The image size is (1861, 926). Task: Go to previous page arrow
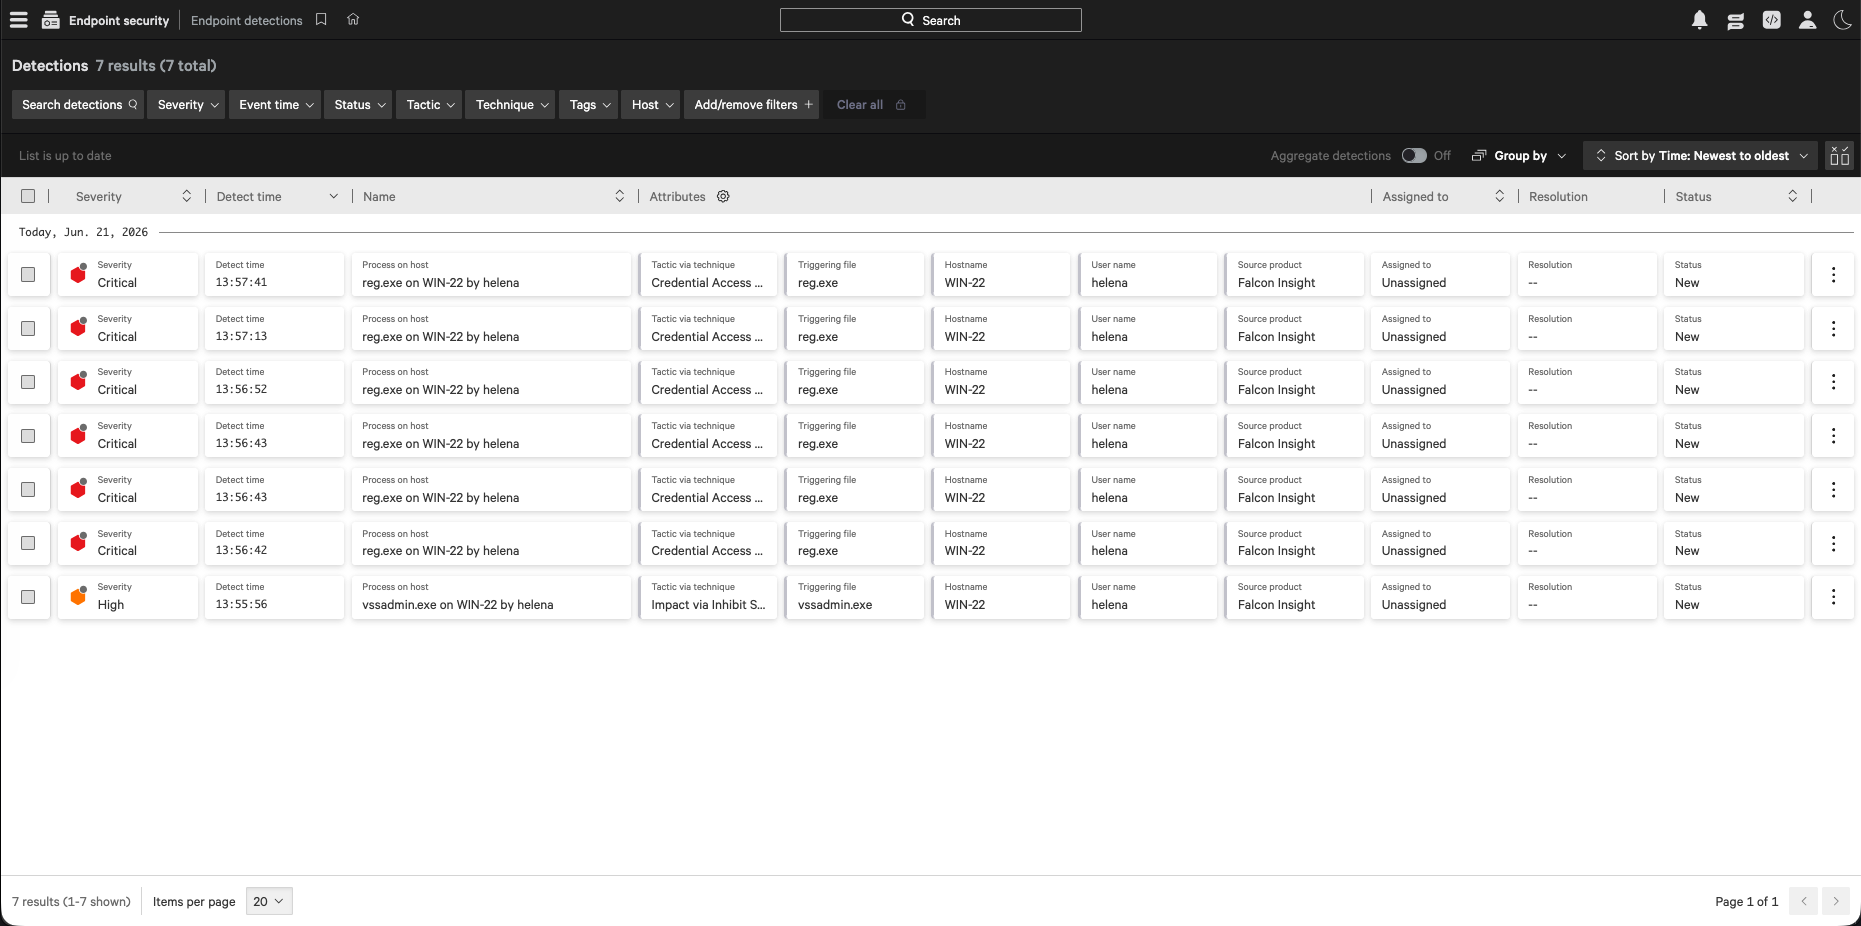1803,901
